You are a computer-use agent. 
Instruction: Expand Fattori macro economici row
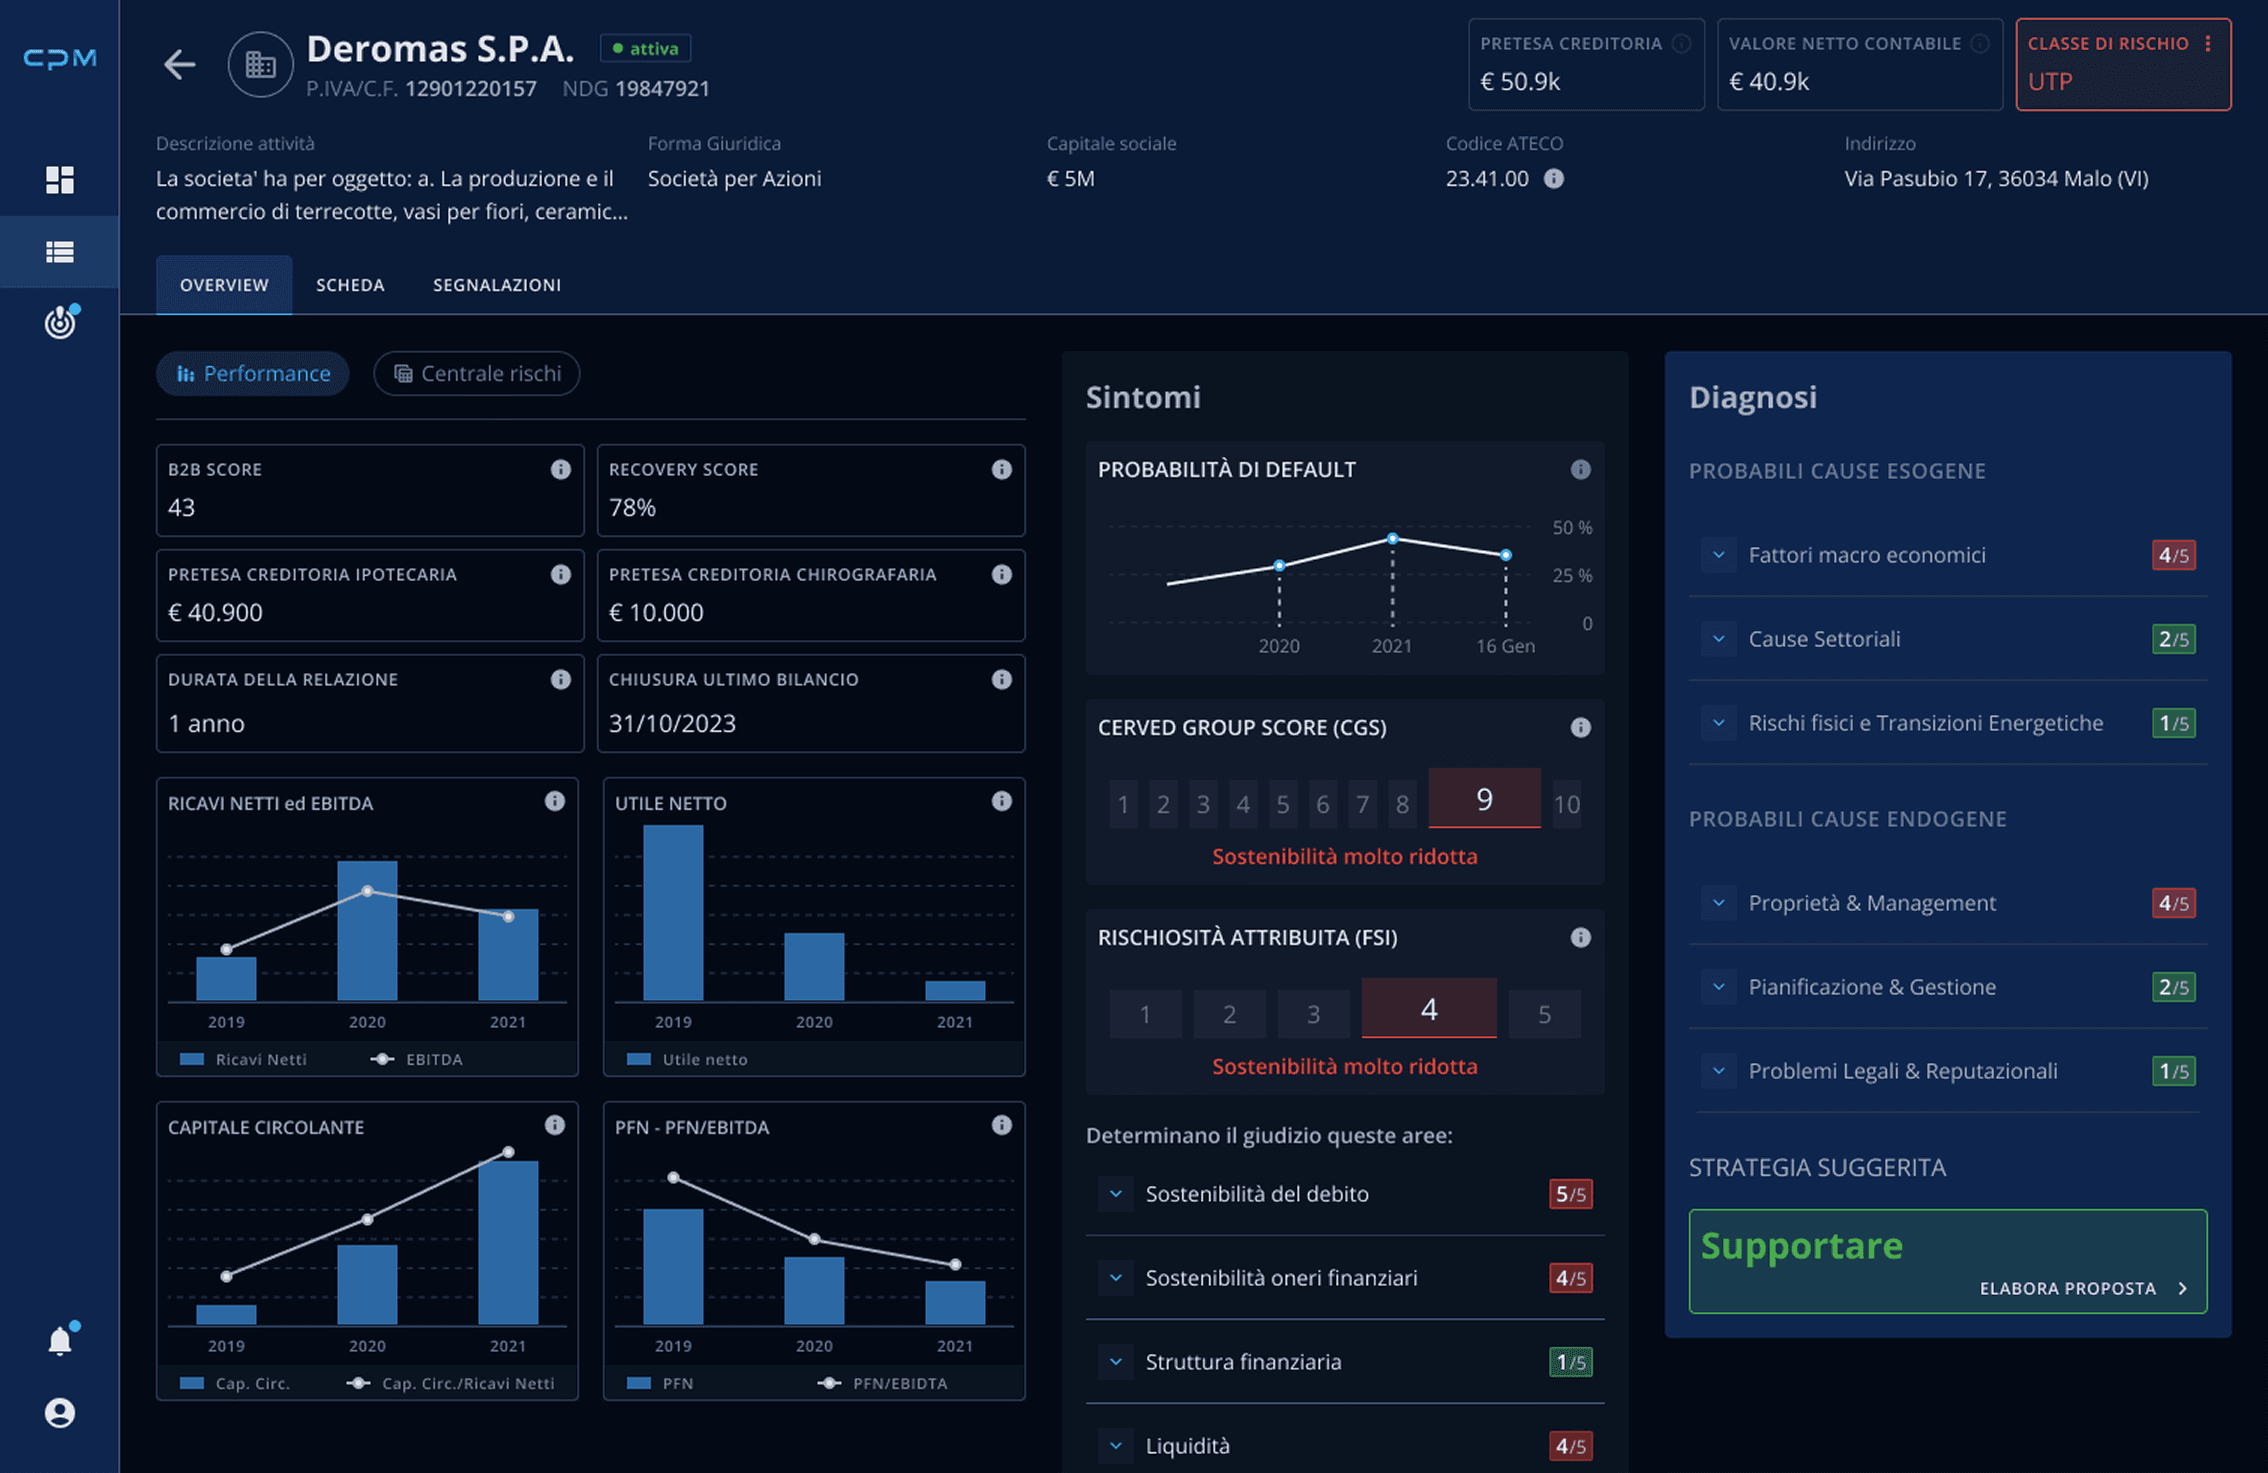[1718, 555]
